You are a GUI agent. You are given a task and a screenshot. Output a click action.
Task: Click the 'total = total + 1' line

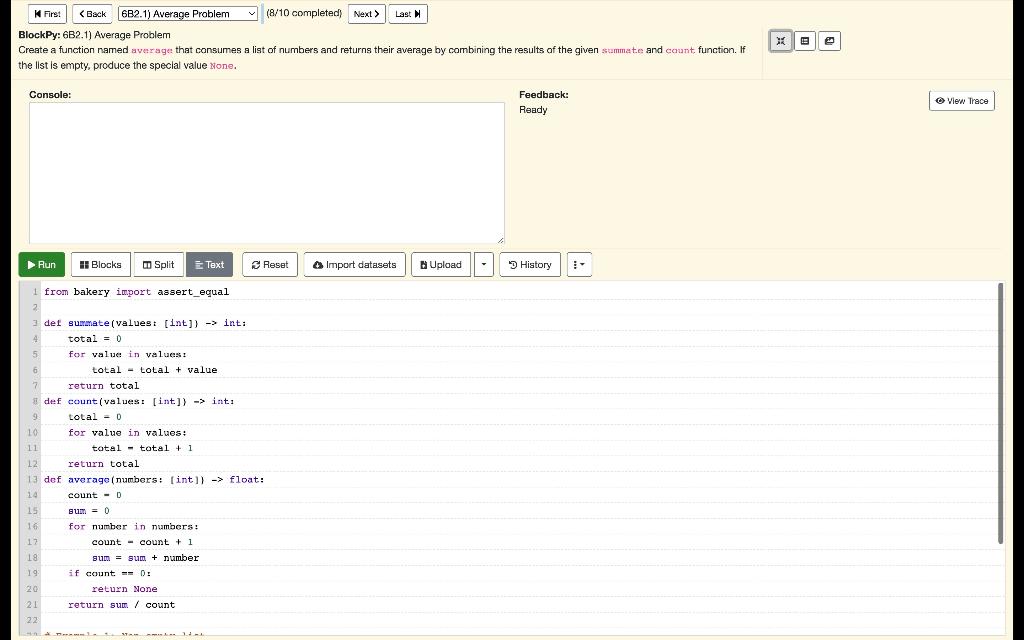point(142,449)
